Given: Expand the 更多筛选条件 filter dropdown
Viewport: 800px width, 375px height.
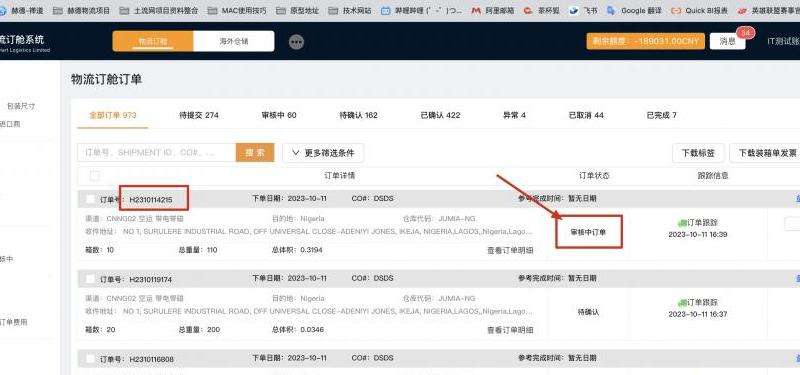Looking at the screenshot, I should click(323, 153).
